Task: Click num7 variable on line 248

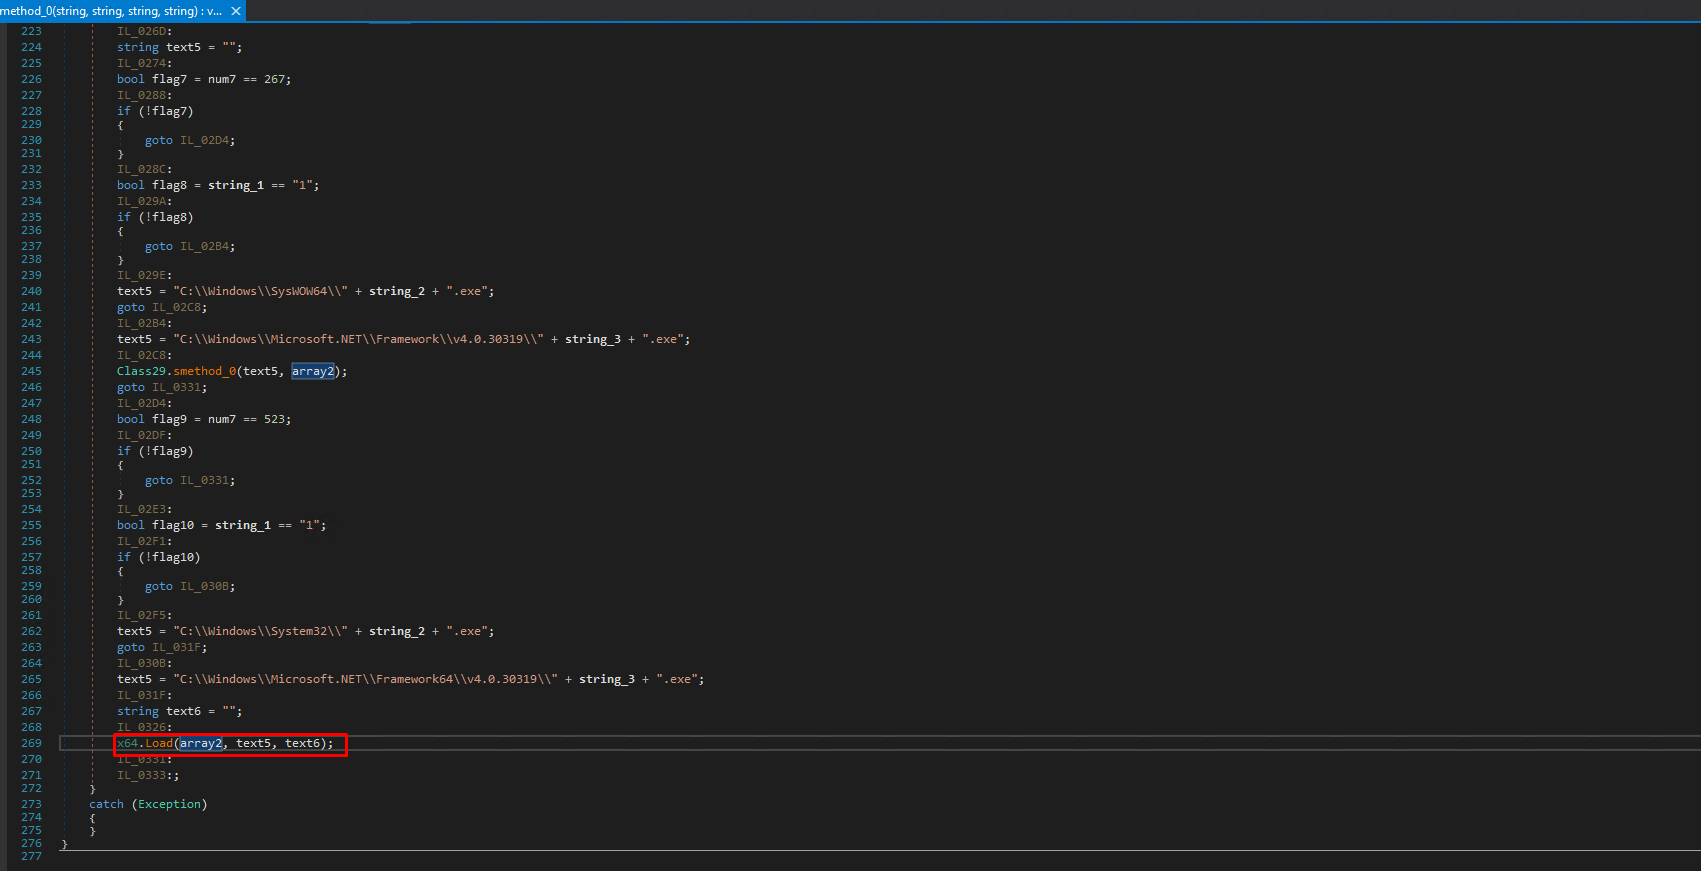Action: point(222,419)
